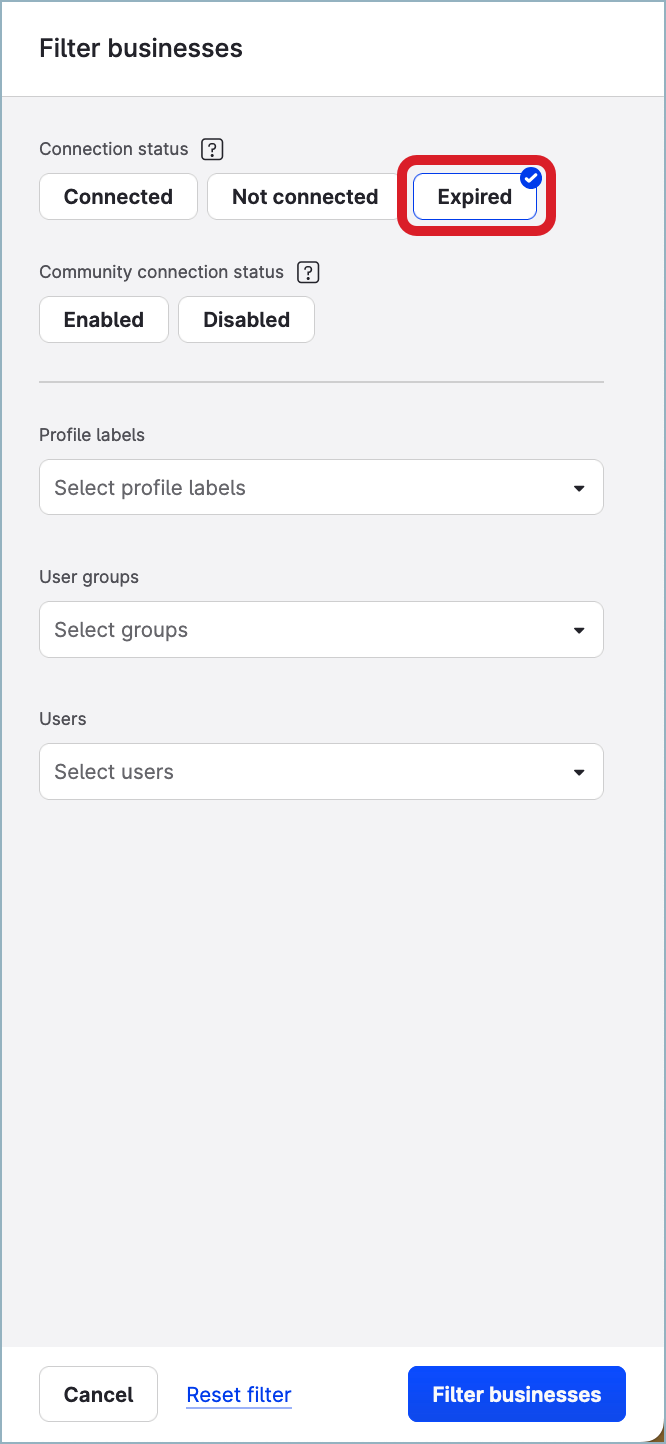Click the Profile labels dropdown arrow
The height and width of the screenshot is (1444, 666).
(x=579, y=488)
